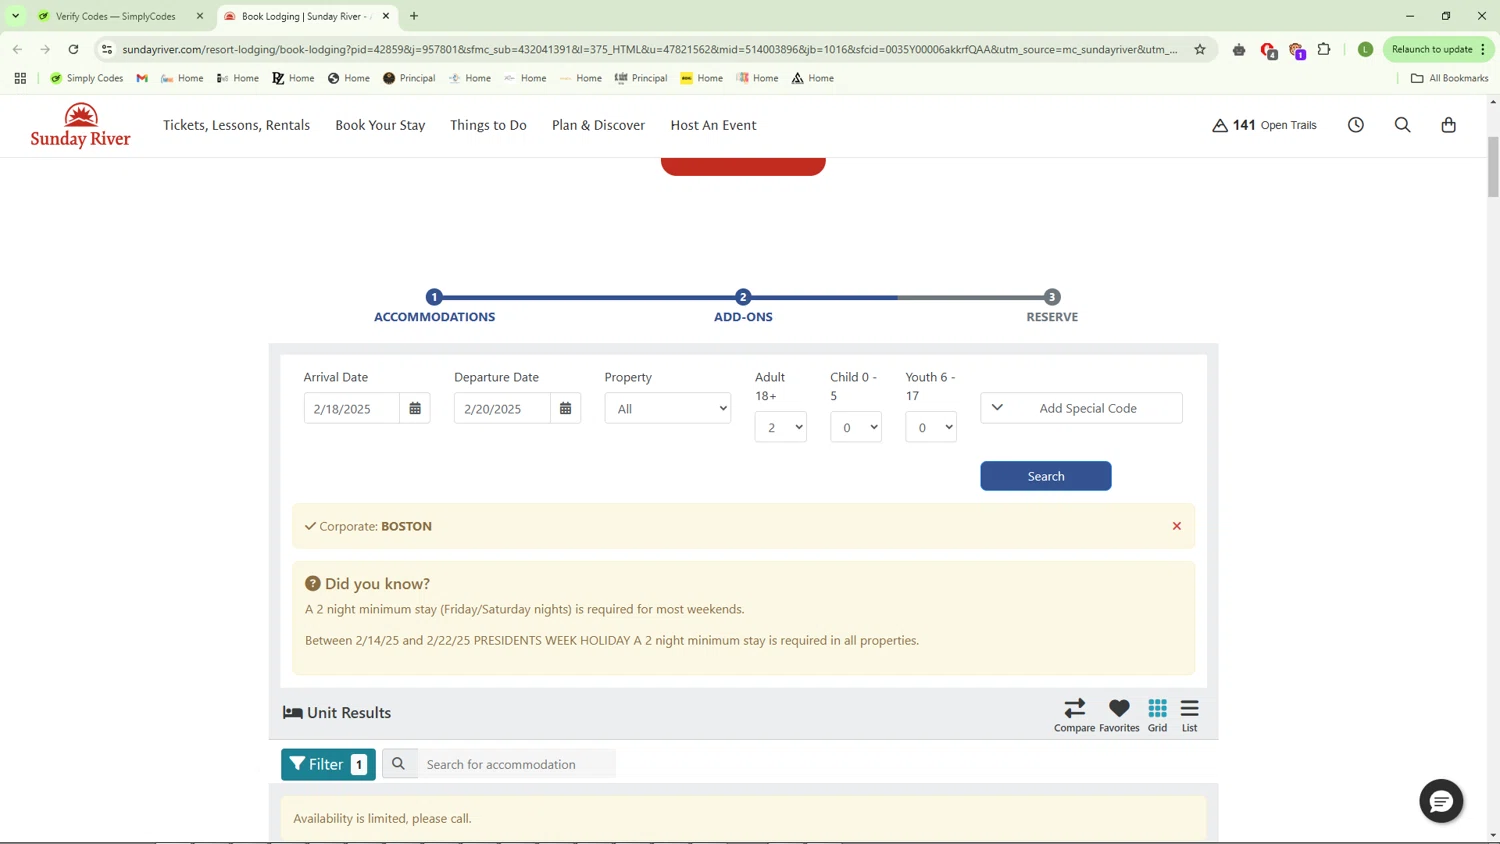This screenshot has width=1500, height=844.
Task: Click the accommodation search magnifier icon
Action: (x=398, y=764)
